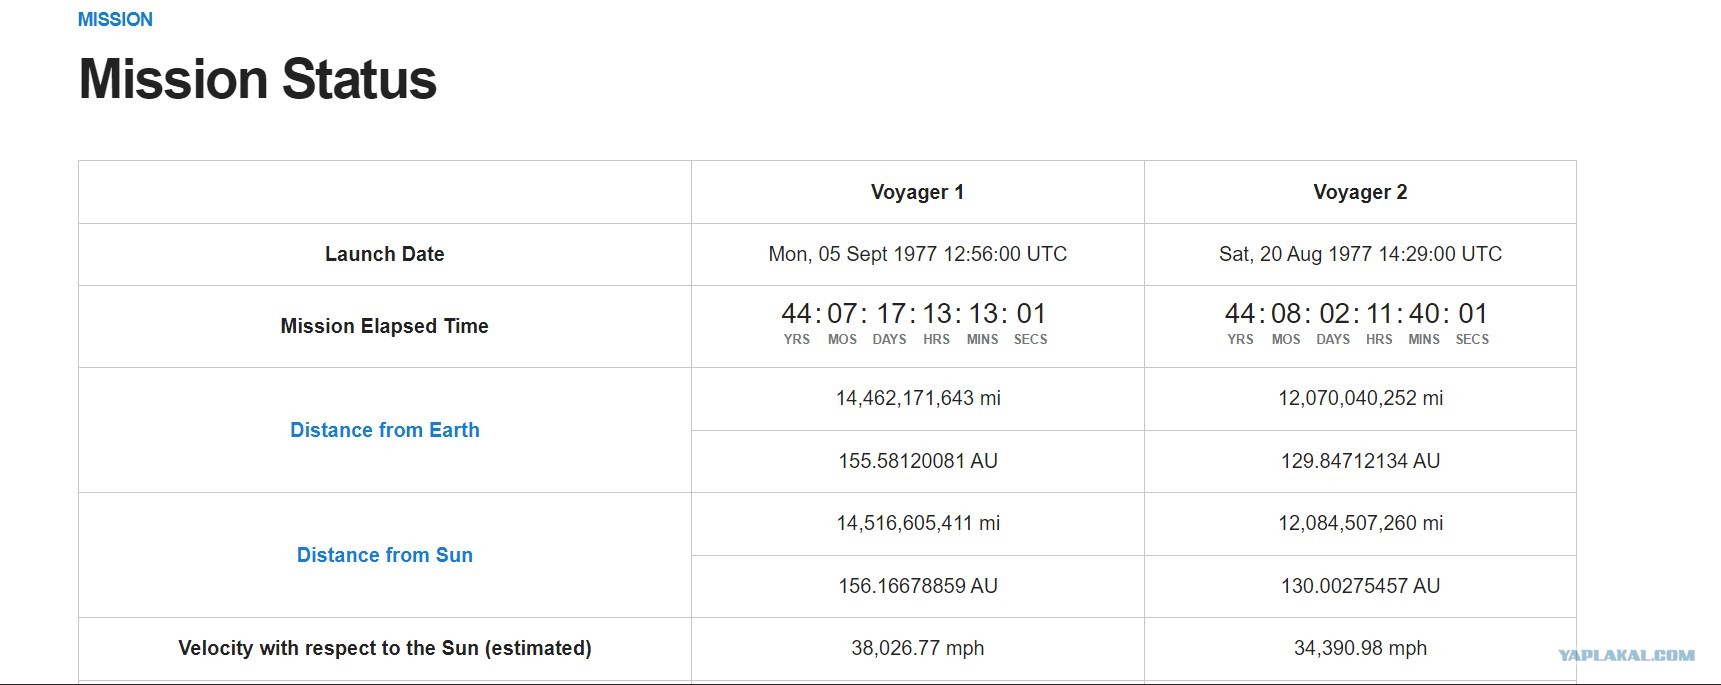Click the 156.16678859 AU distance value
The image size is (1721, 685).
coord(918,586)
